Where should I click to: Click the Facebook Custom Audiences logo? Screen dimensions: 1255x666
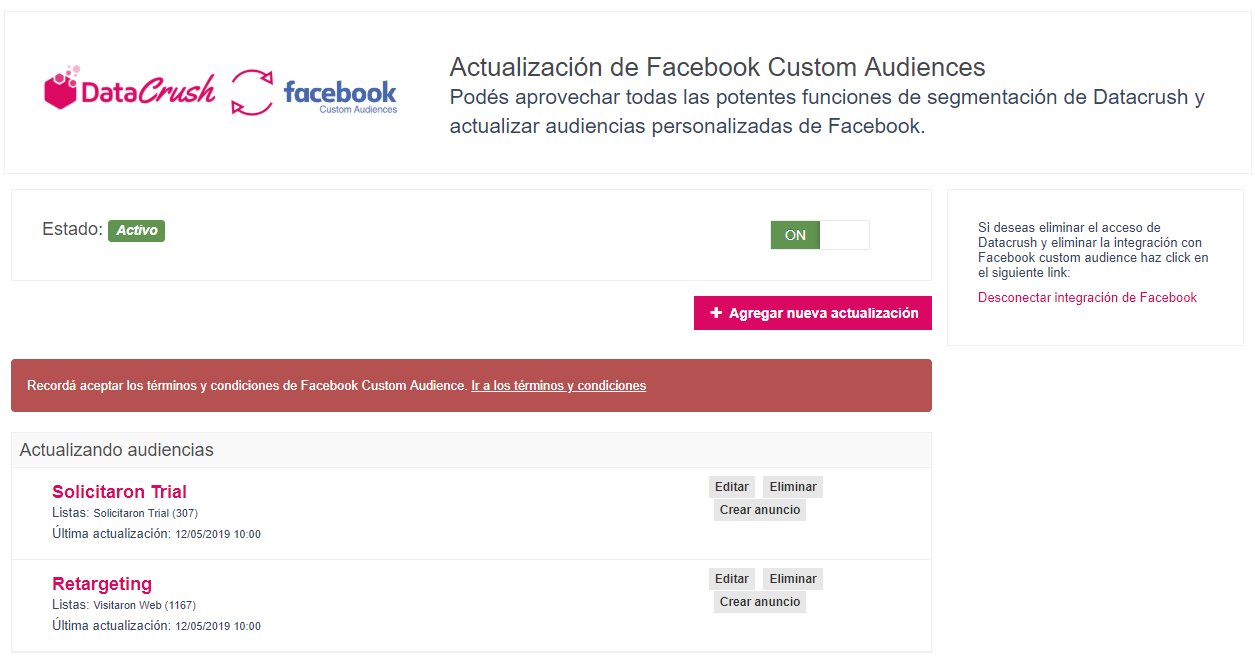coord(340,96)
